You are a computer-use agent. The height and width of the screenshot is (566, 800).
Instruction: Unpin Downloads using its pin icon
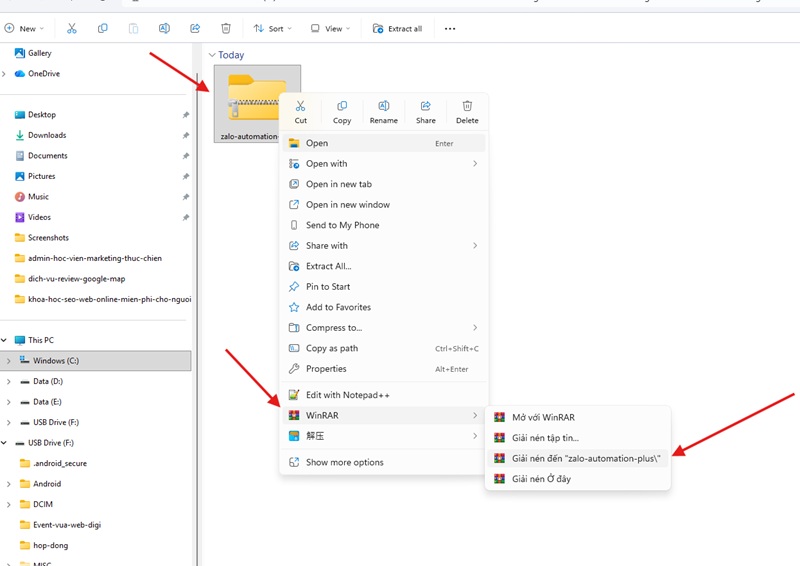pyautogui.click(x=186, y=135)
